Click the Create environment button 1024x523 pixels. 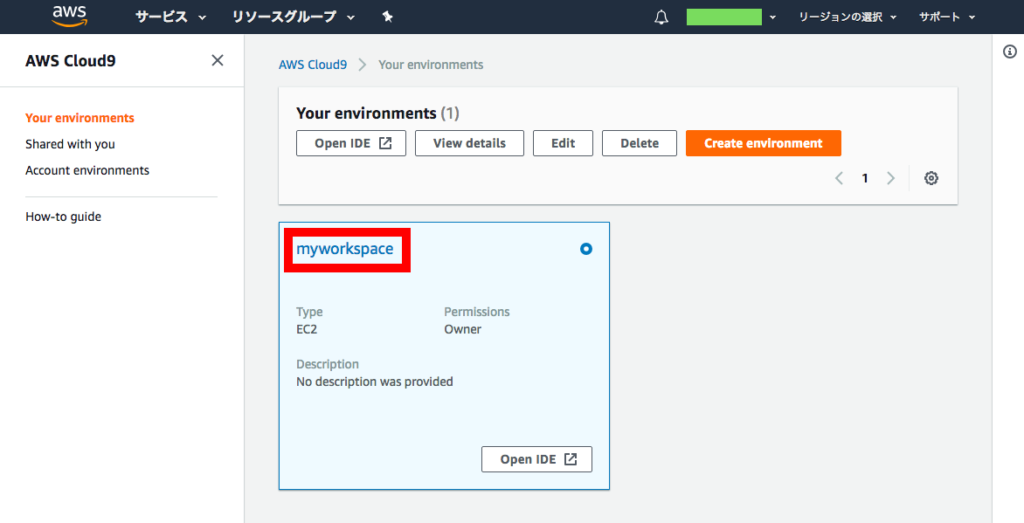(x=763, y=144)
